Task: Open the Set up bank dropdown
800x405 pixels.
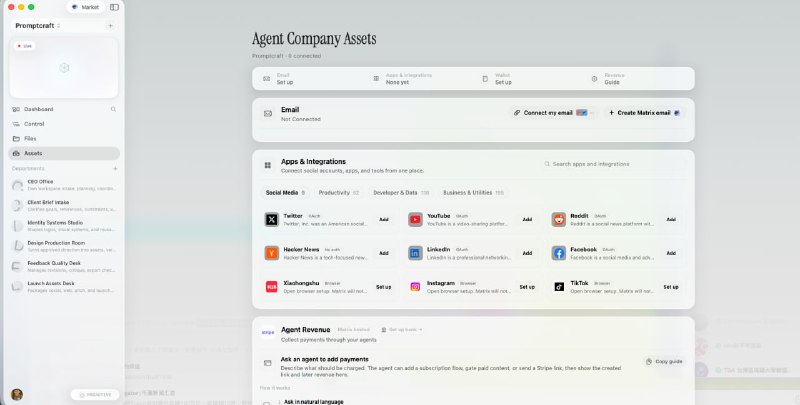Action: [402, 330]
